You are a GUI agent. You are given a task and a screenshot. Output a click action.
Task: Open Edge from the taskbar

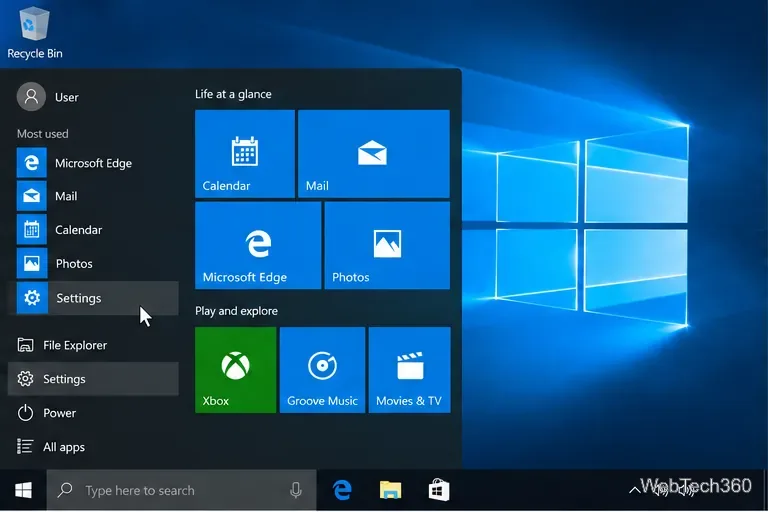tap(342, 490)
